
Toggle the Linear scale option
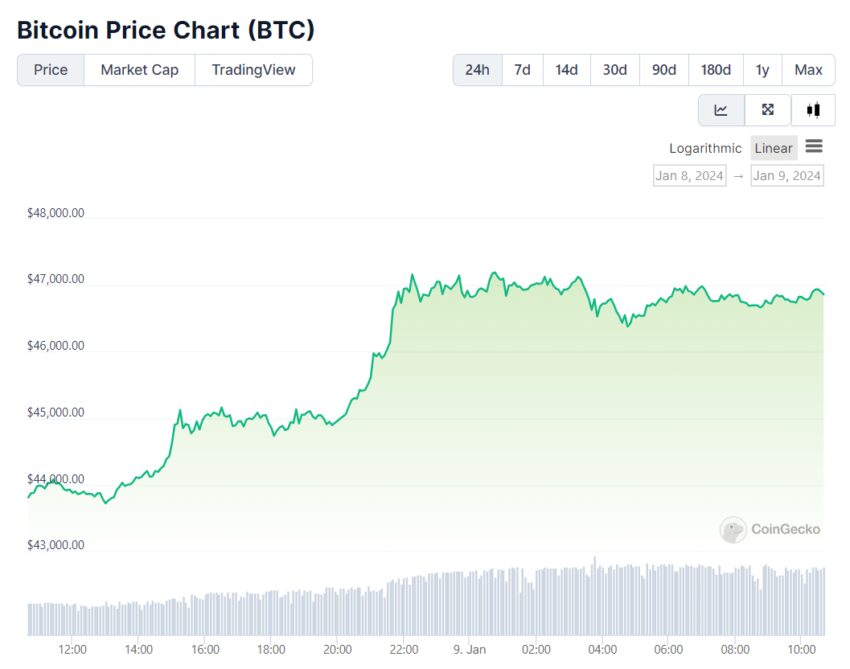(x=774, y=148)
